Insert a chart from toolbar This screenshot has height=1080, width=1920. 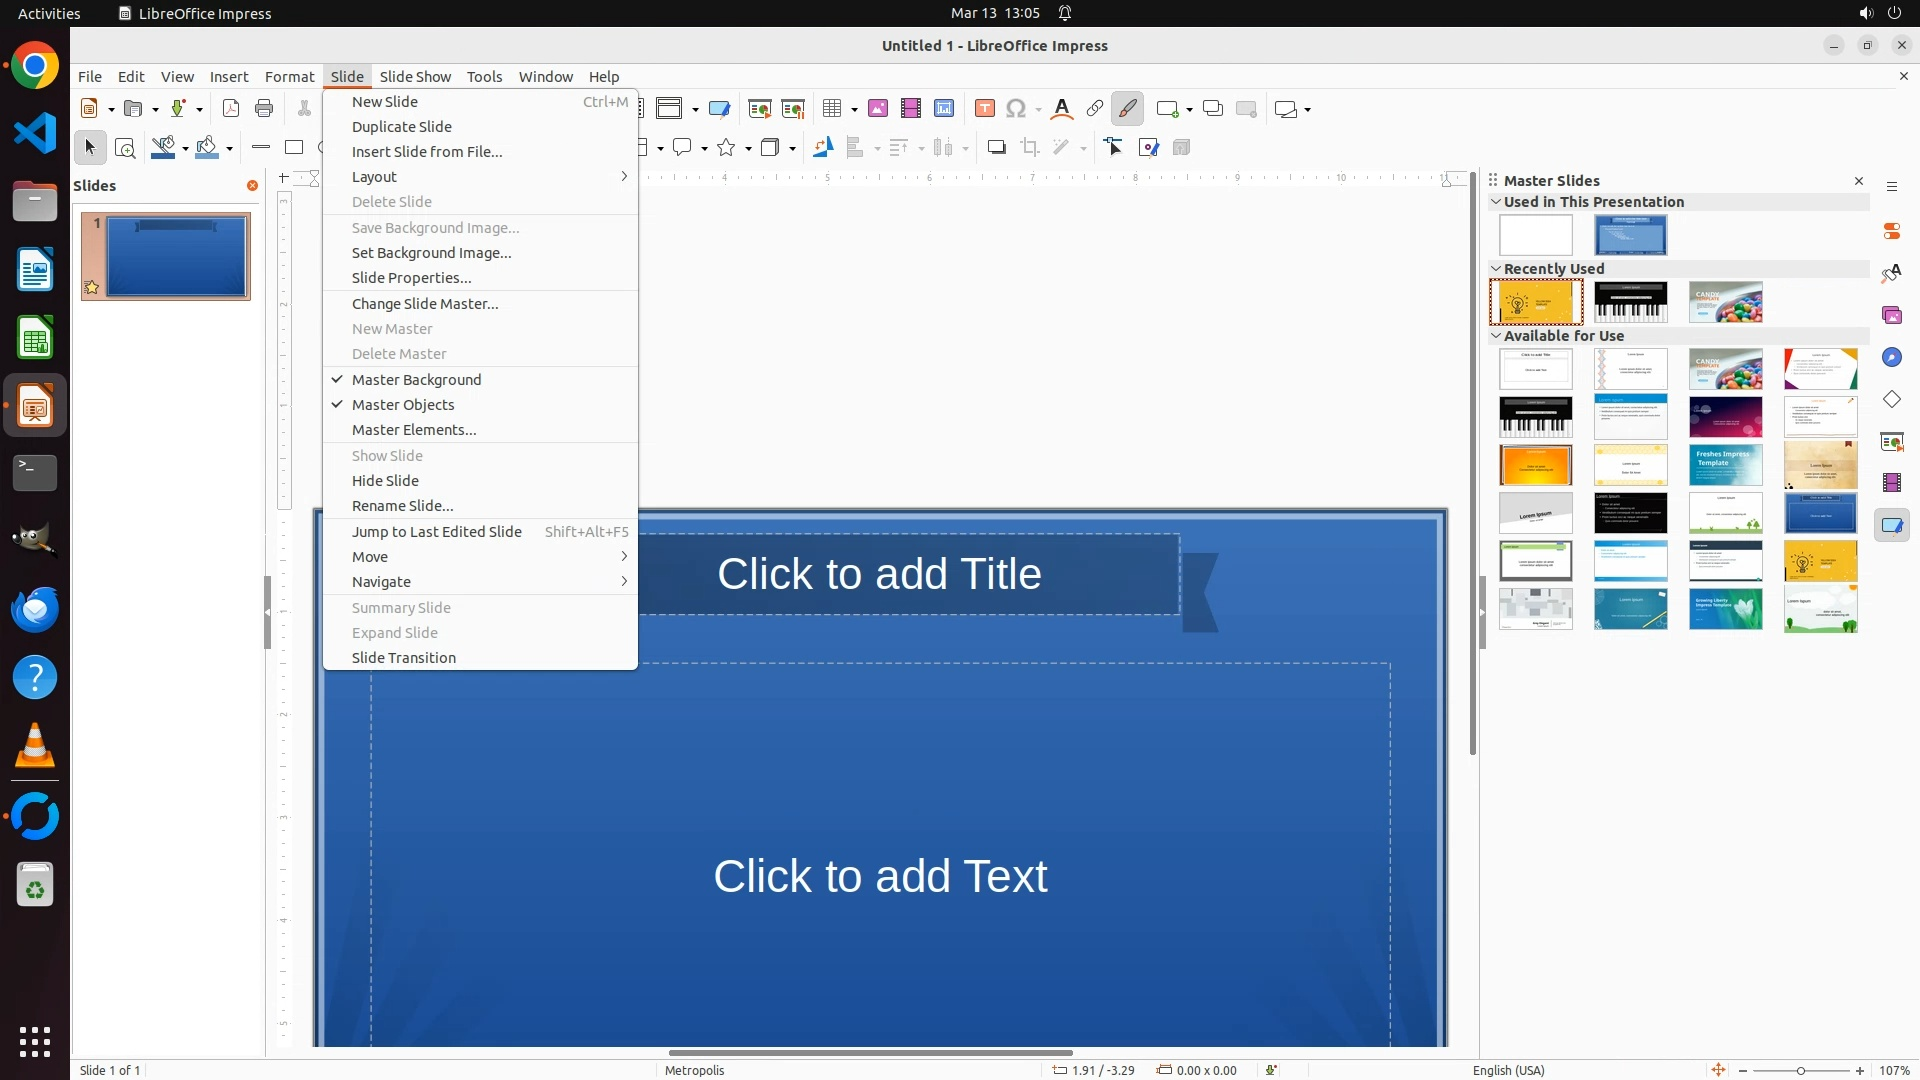(944, 109)
